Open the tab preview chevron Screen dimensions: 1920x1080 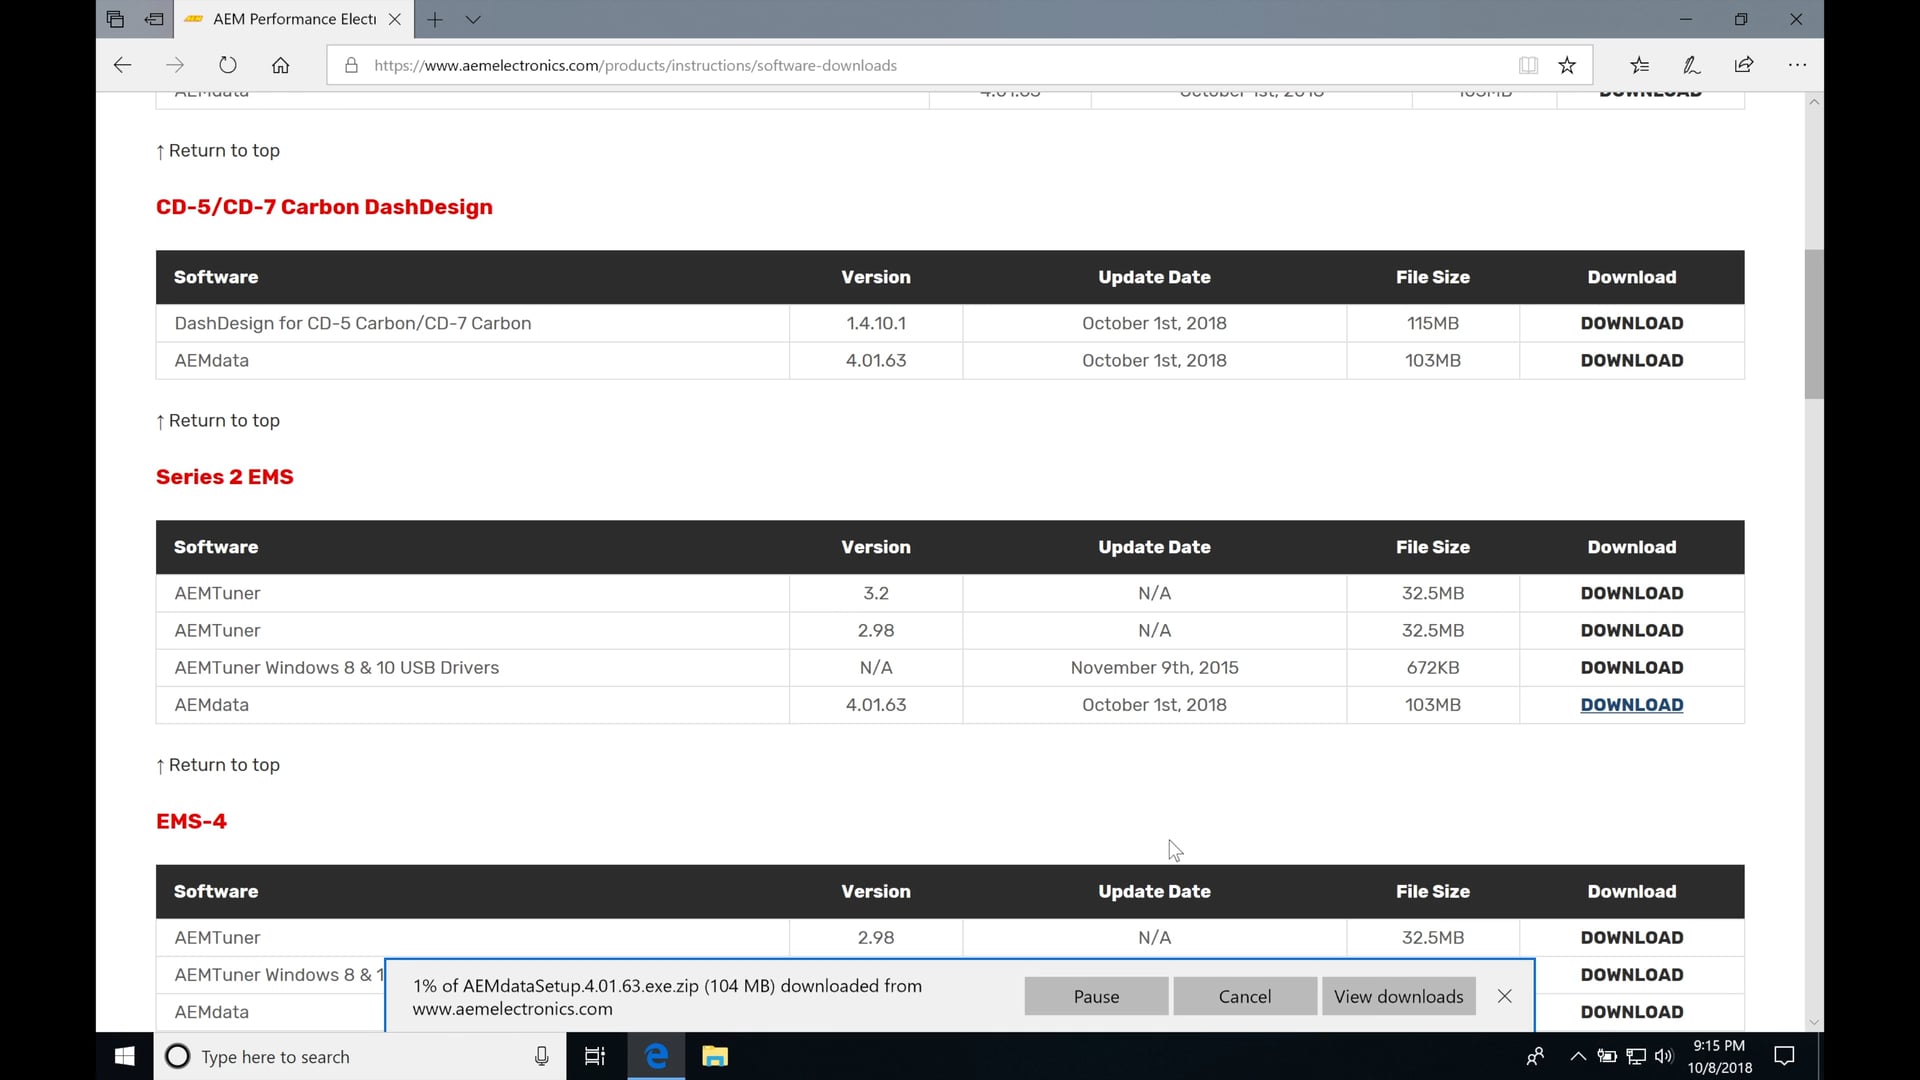pyautogui.click(x=473, y=19)
